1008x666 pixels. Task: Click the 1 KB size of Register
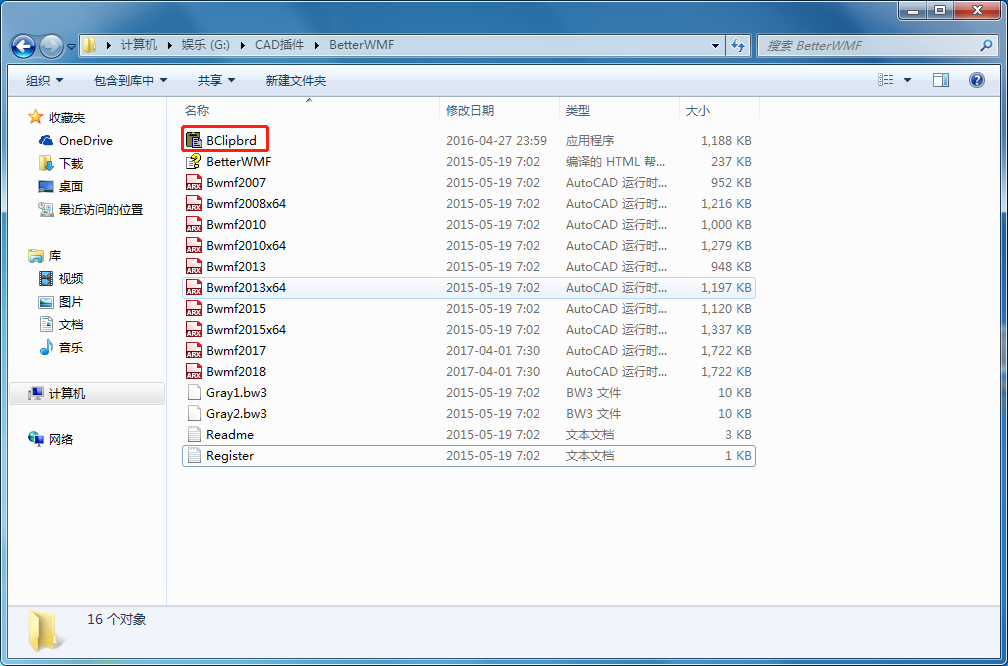(738, 456)
